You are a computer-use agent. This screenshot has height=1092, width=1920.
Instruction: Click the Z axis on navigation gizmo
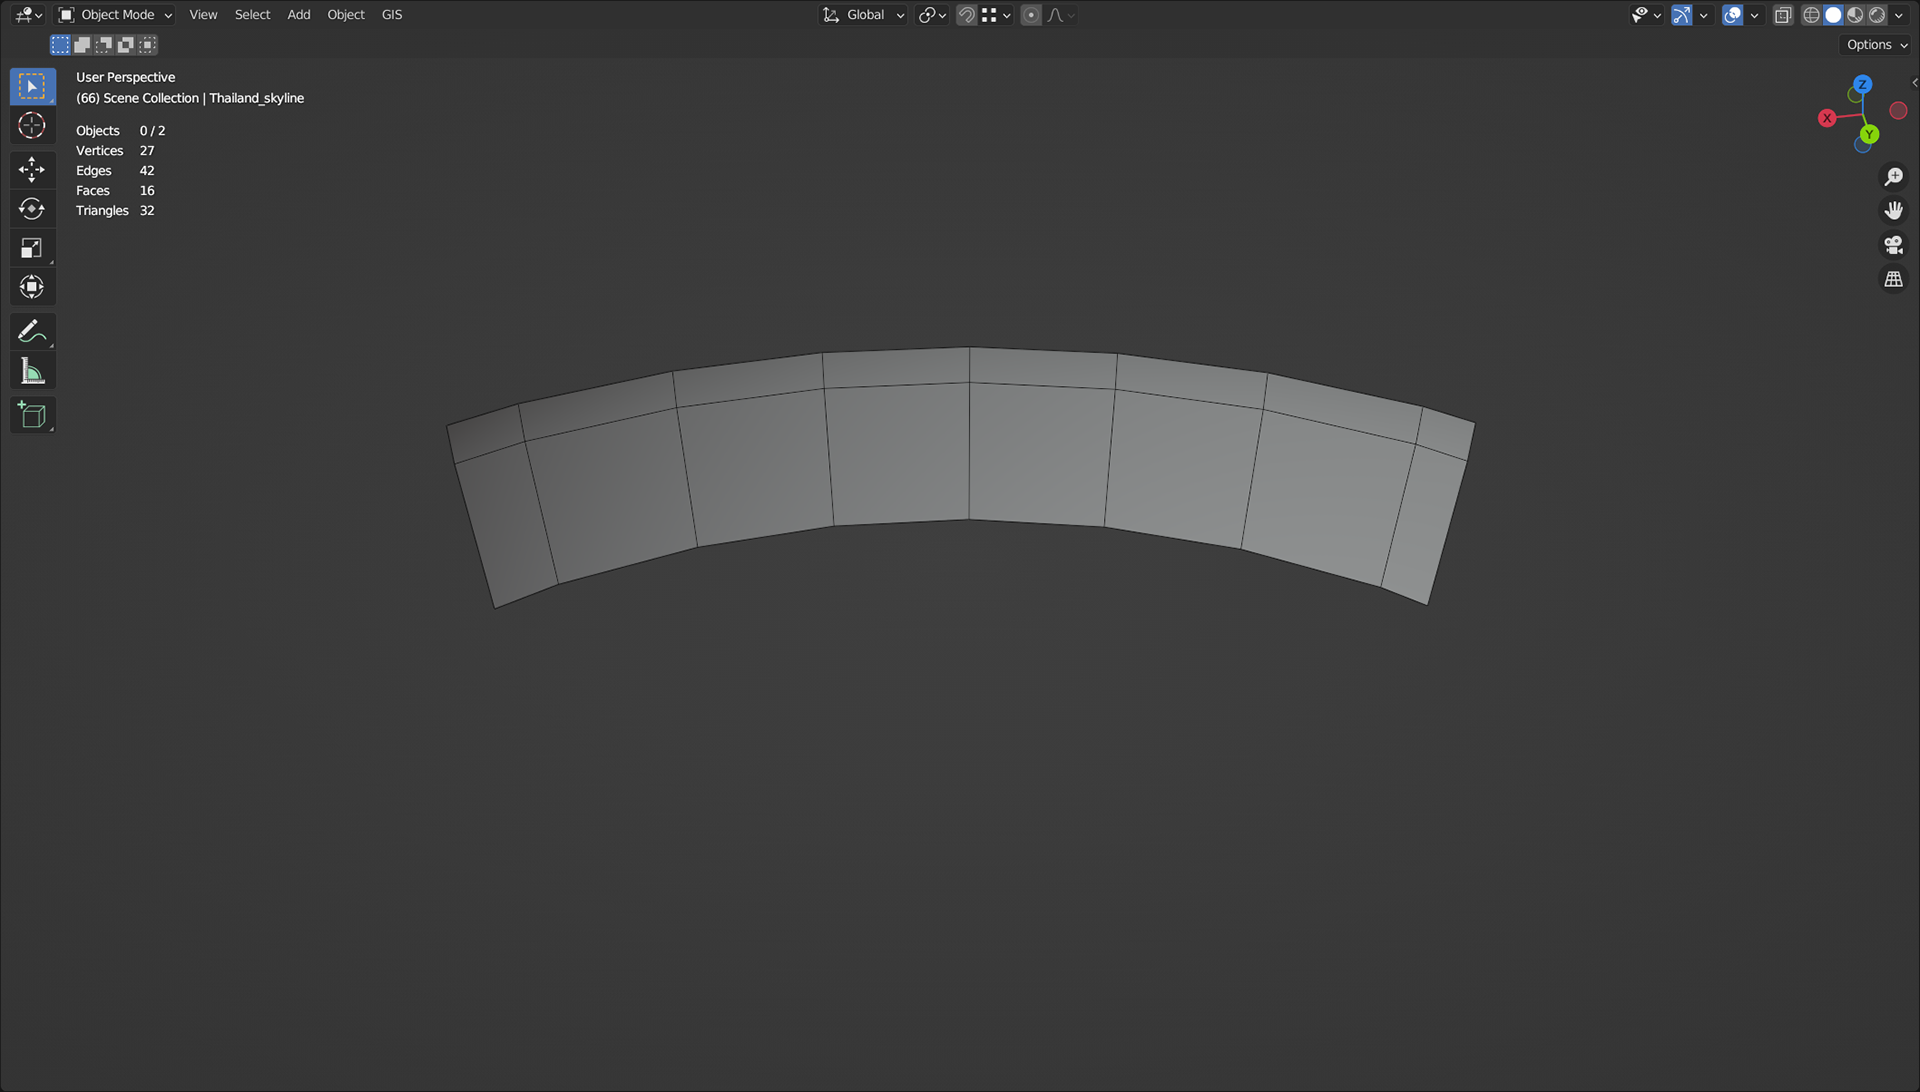point(1862,84)
